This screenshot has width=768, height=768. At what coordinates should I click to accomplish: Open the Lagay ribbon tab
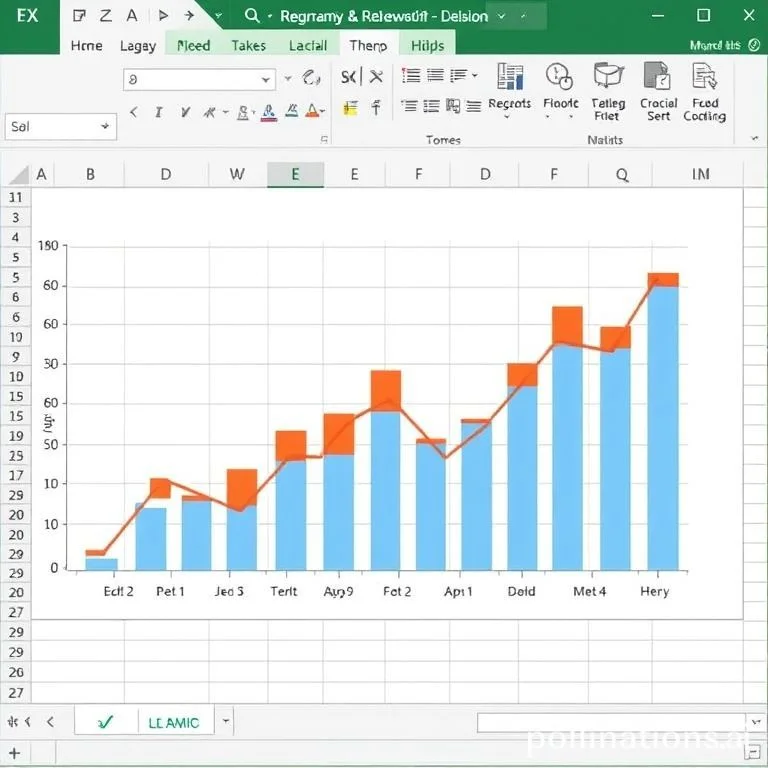138,46
